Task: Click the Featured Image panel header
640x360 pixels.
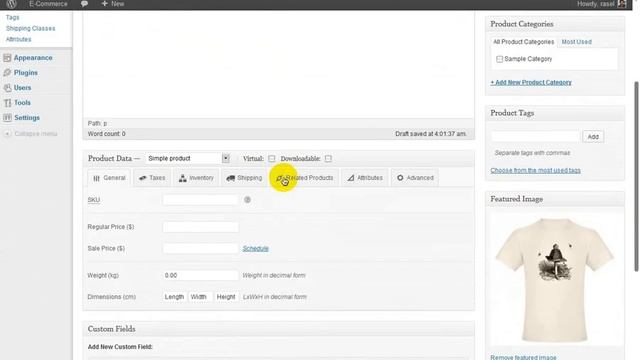Action: coord(555,199)
